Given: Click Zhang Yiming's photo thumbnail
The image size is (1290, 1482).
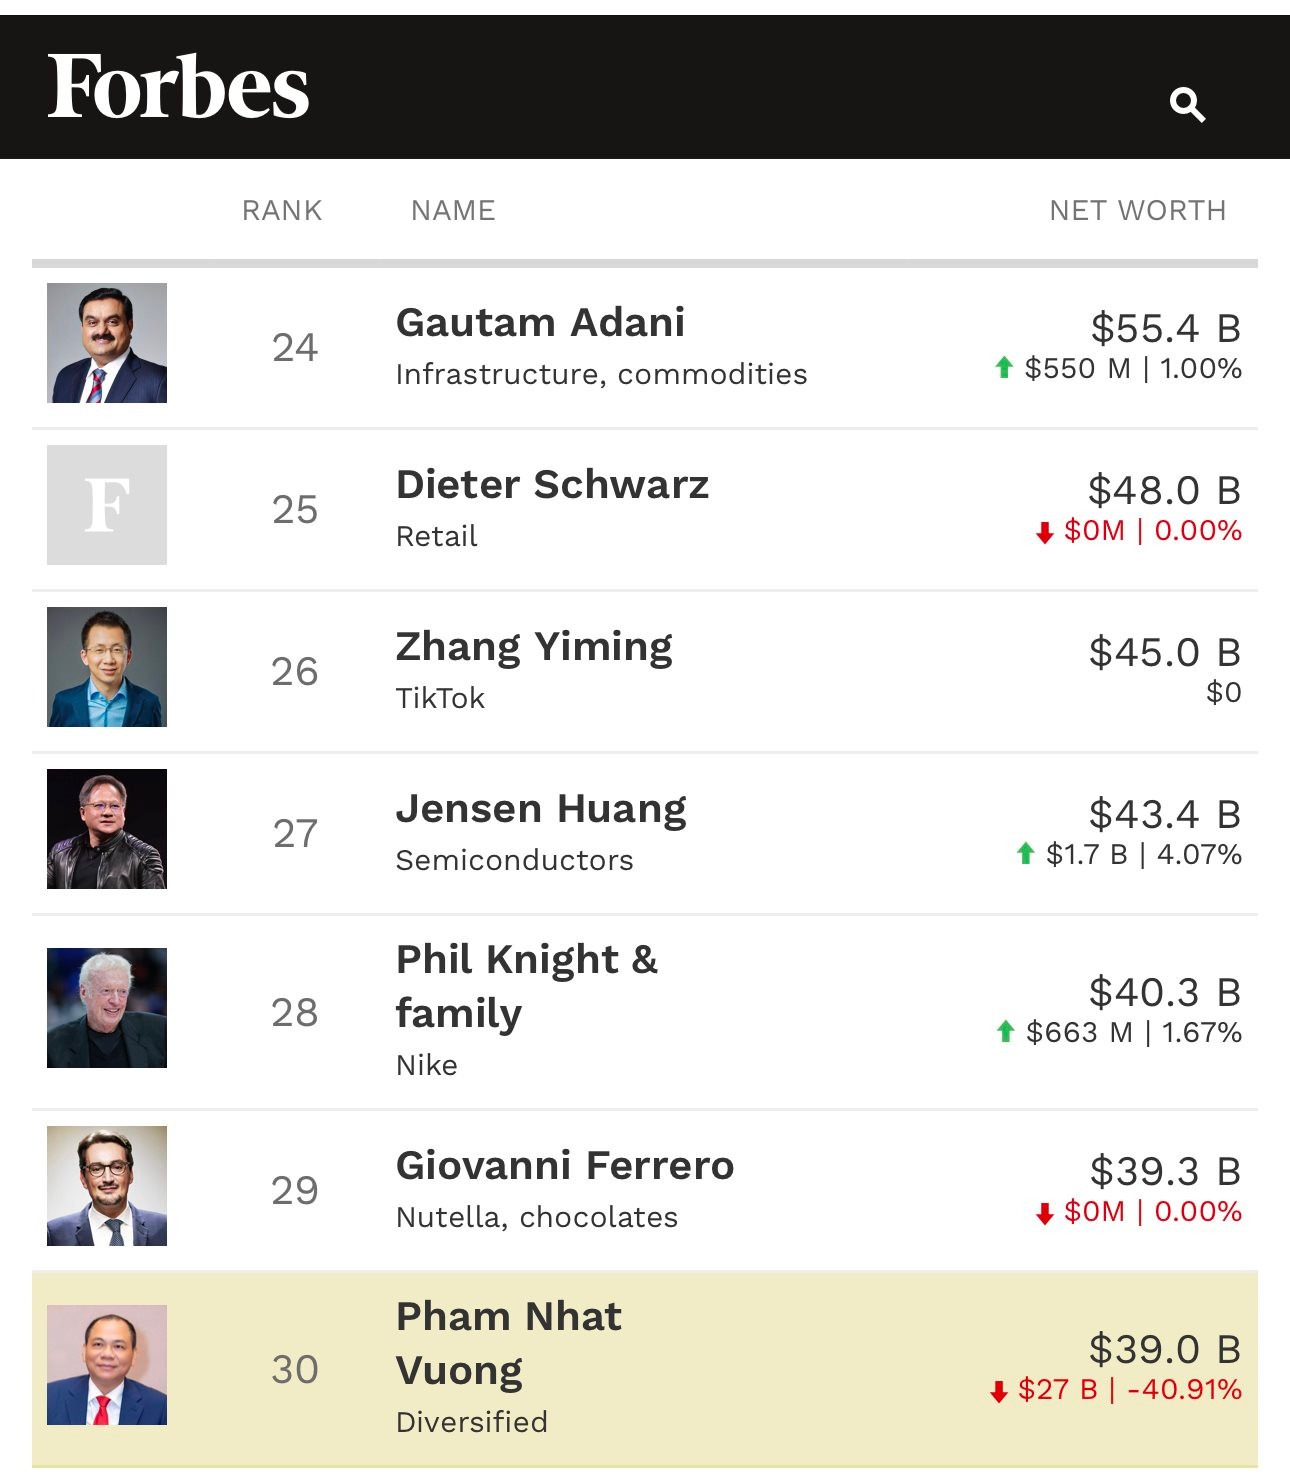Looking at the screenshot, I should 107,667.
